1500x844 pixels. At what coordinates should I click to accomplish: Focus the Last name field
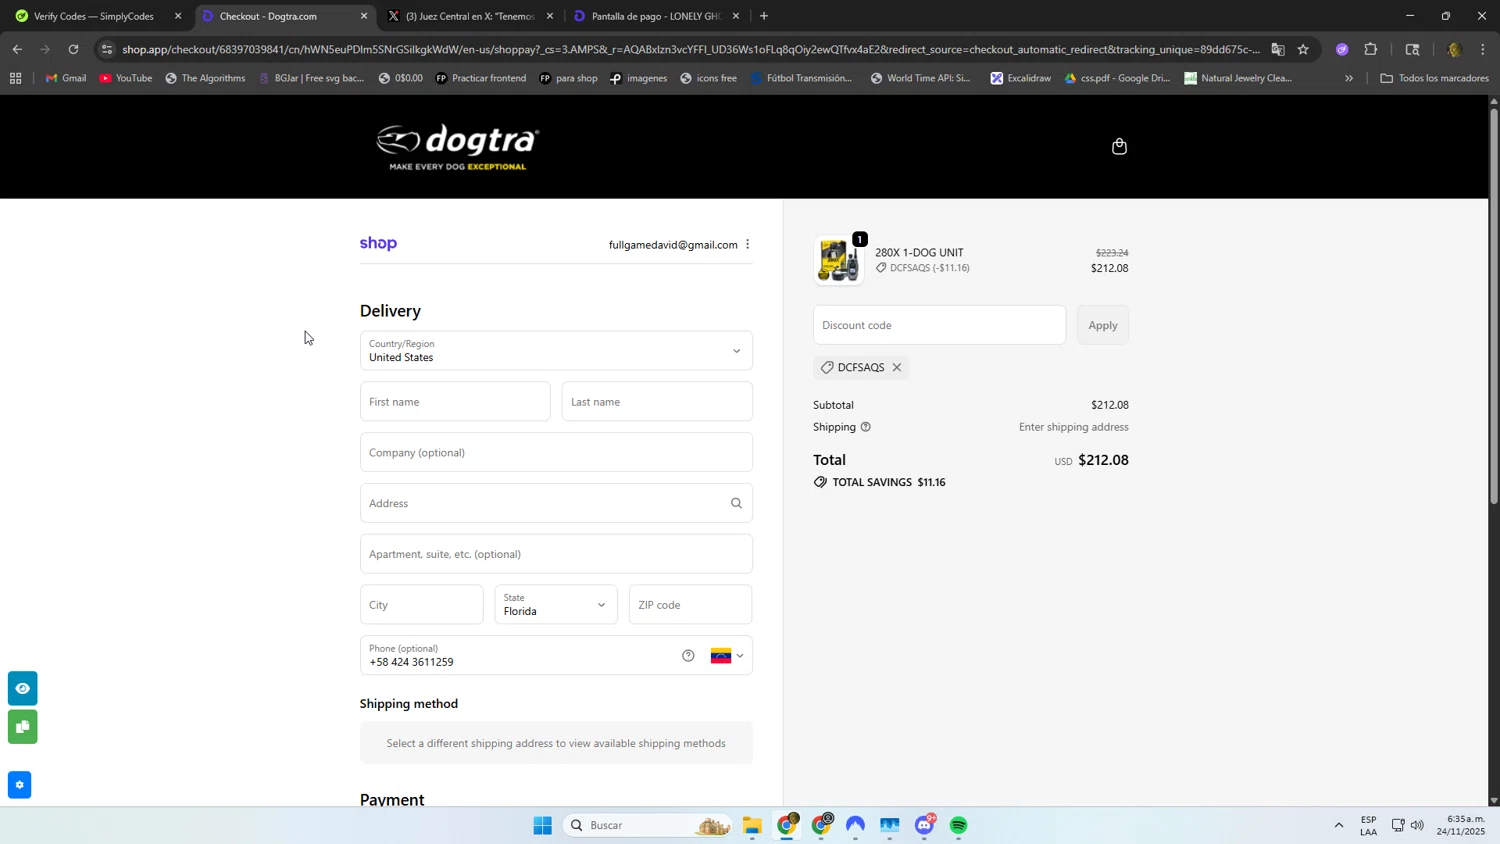pos(657,402)
